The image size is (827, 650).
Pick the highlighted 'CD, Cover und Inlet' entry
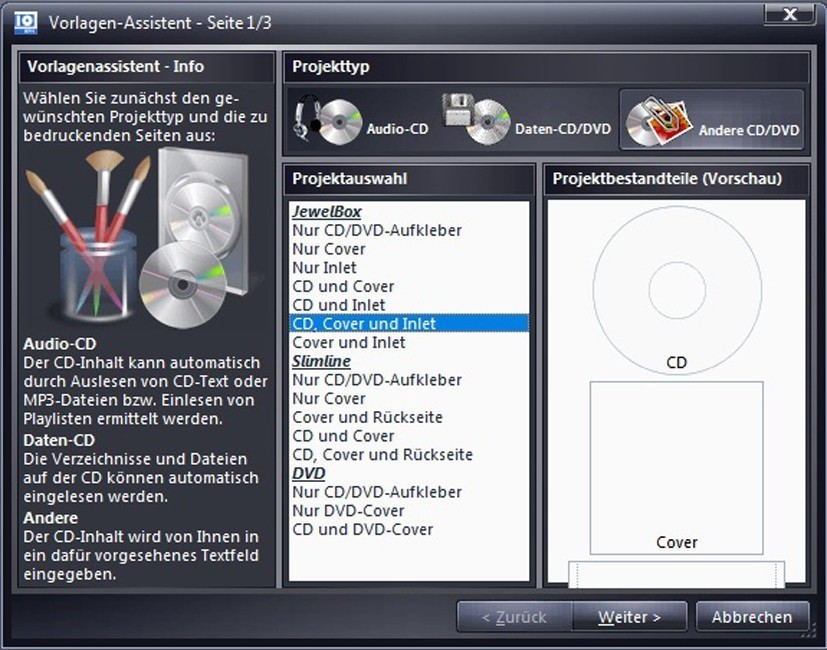click(x=364, y=324)
